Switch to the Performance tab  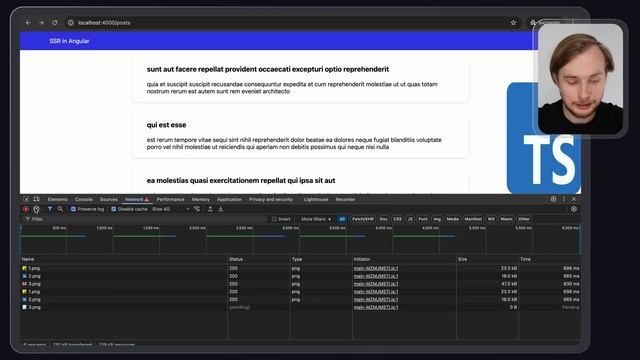[x=171, y=199]
